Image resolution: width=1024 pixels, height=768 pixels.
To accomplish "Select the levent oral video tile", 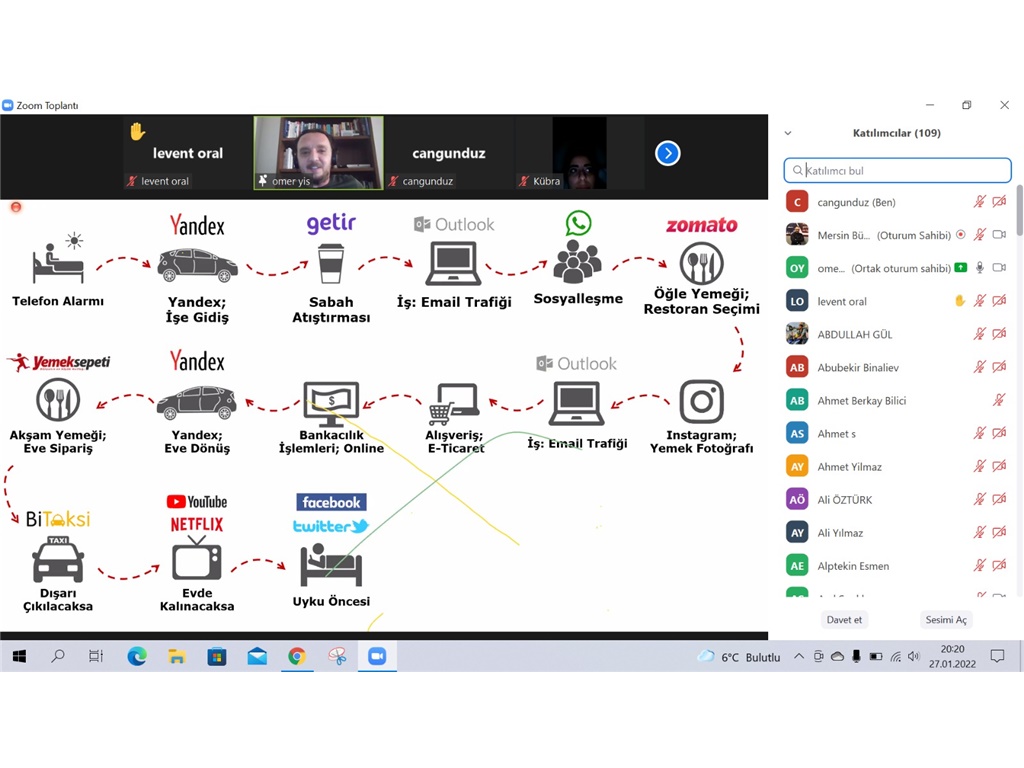I will click(188, 153).
